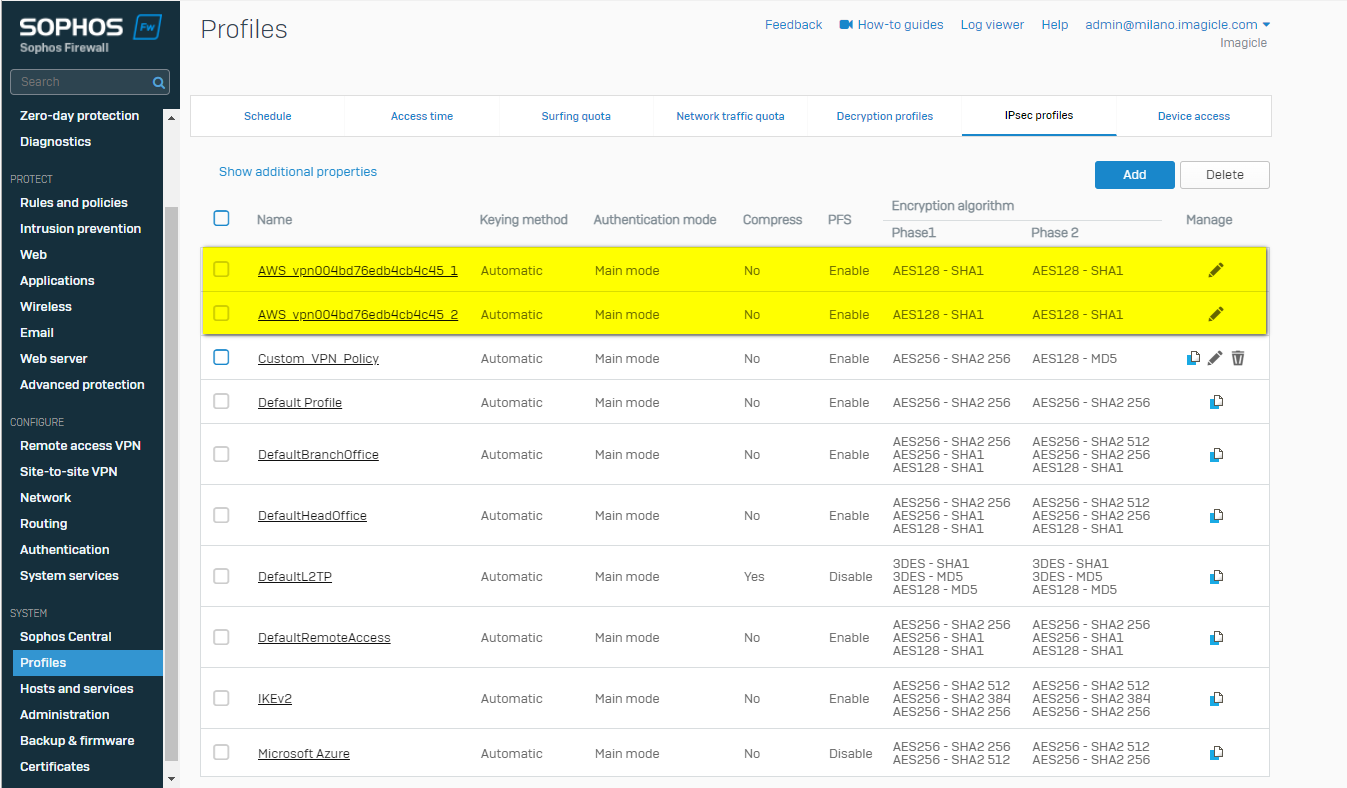Open the Decryption profiles tab
This screenshot has height=788, width=1347.
click(x=884, y=116)
